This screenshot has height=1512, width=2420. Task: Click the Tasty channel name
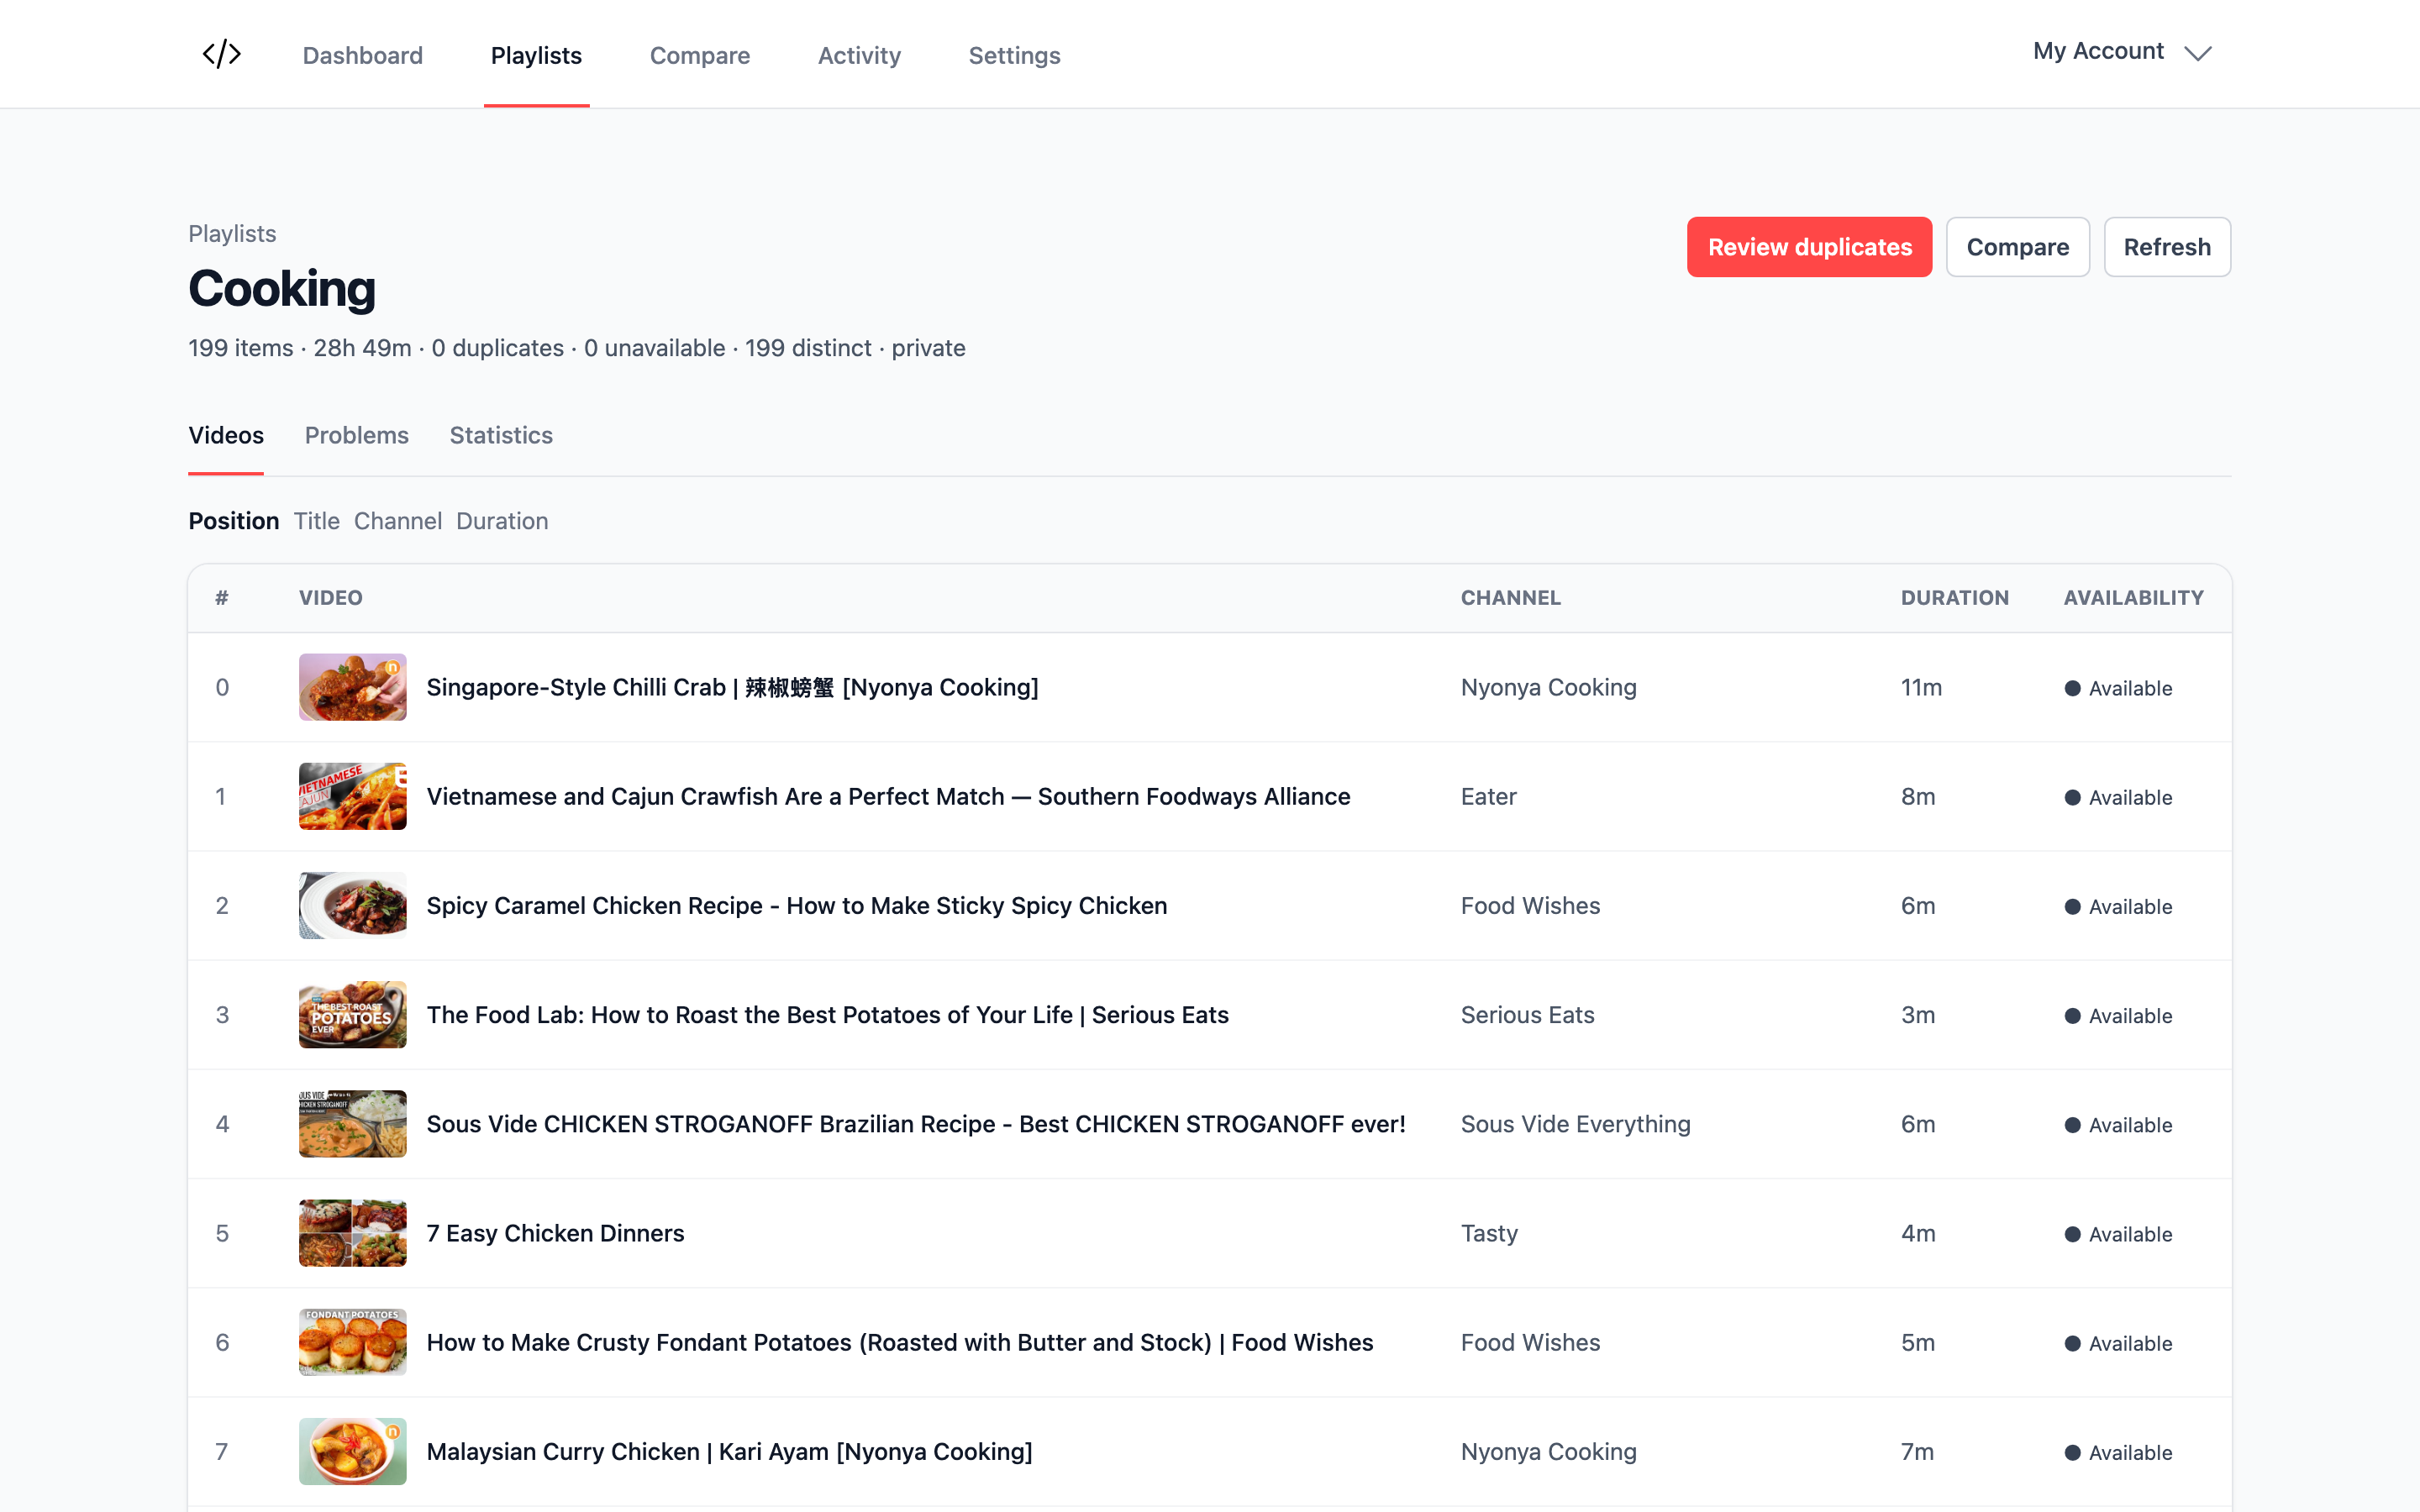(x=1490, y=1233)
